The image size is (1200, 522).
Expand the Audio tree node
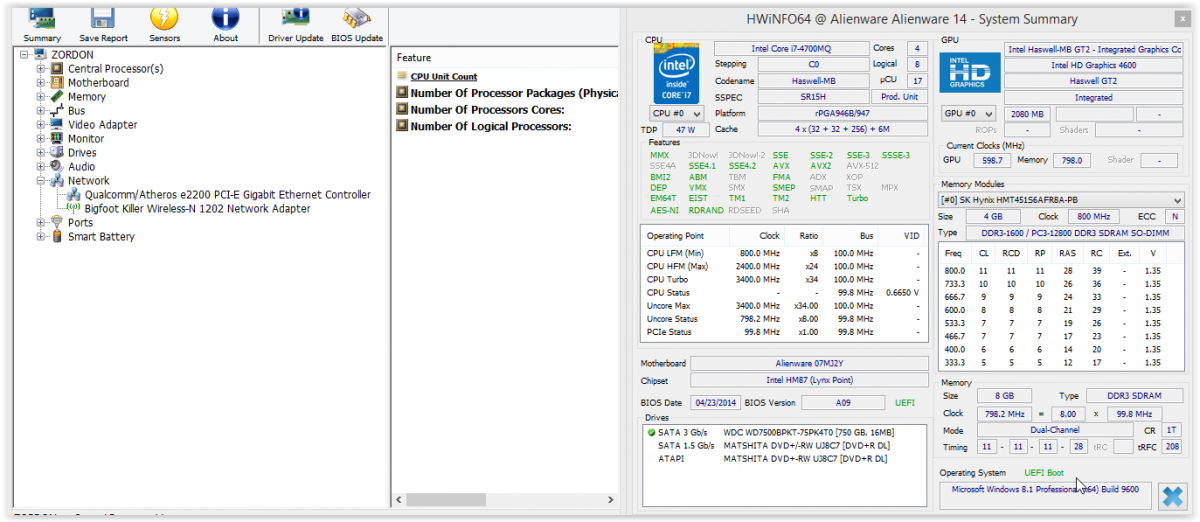tap(41, 167)
